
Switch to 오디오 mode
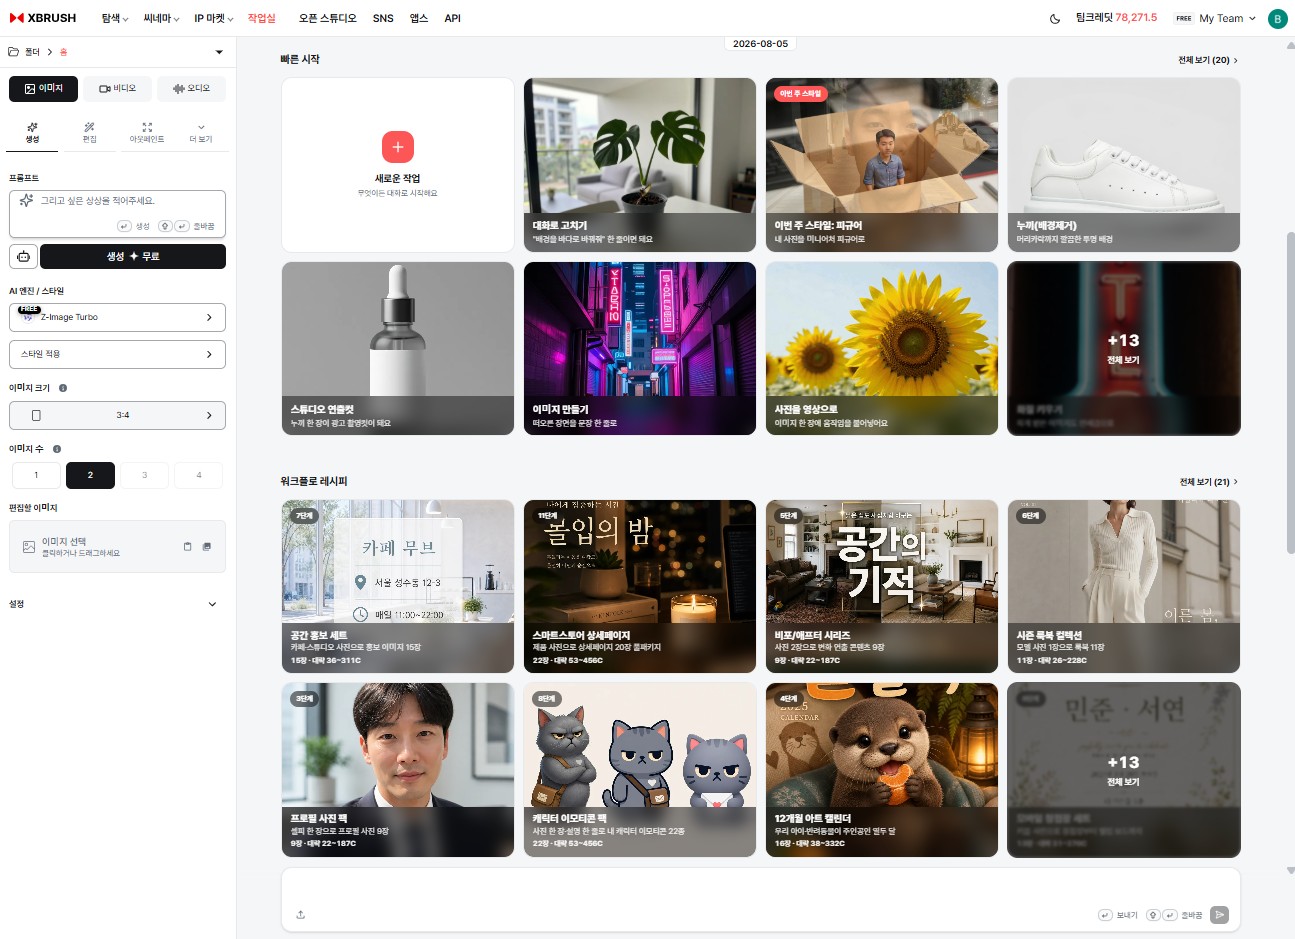pos(191,89)
